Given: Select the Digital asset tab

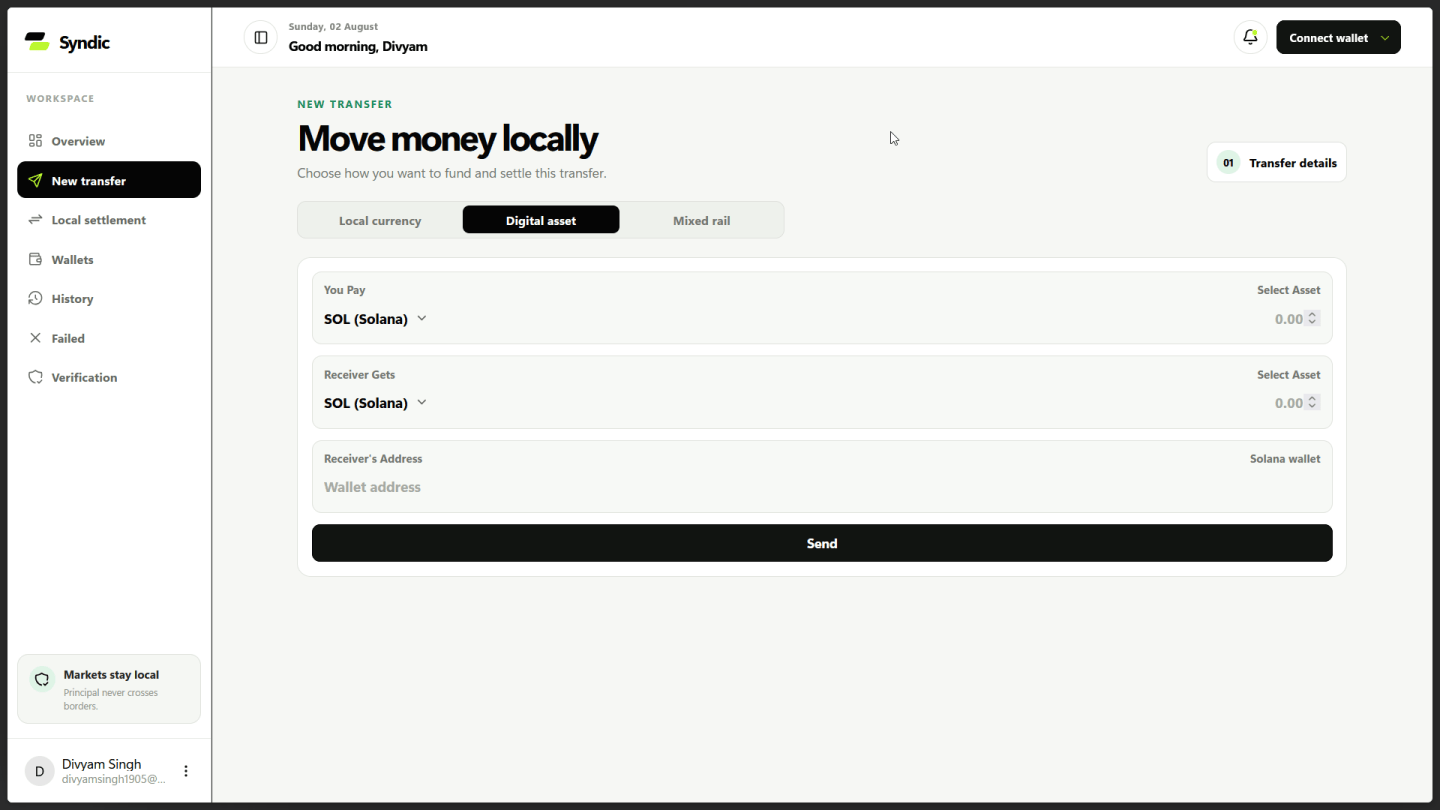Looking at the screenshot, I should coord(541,220).
